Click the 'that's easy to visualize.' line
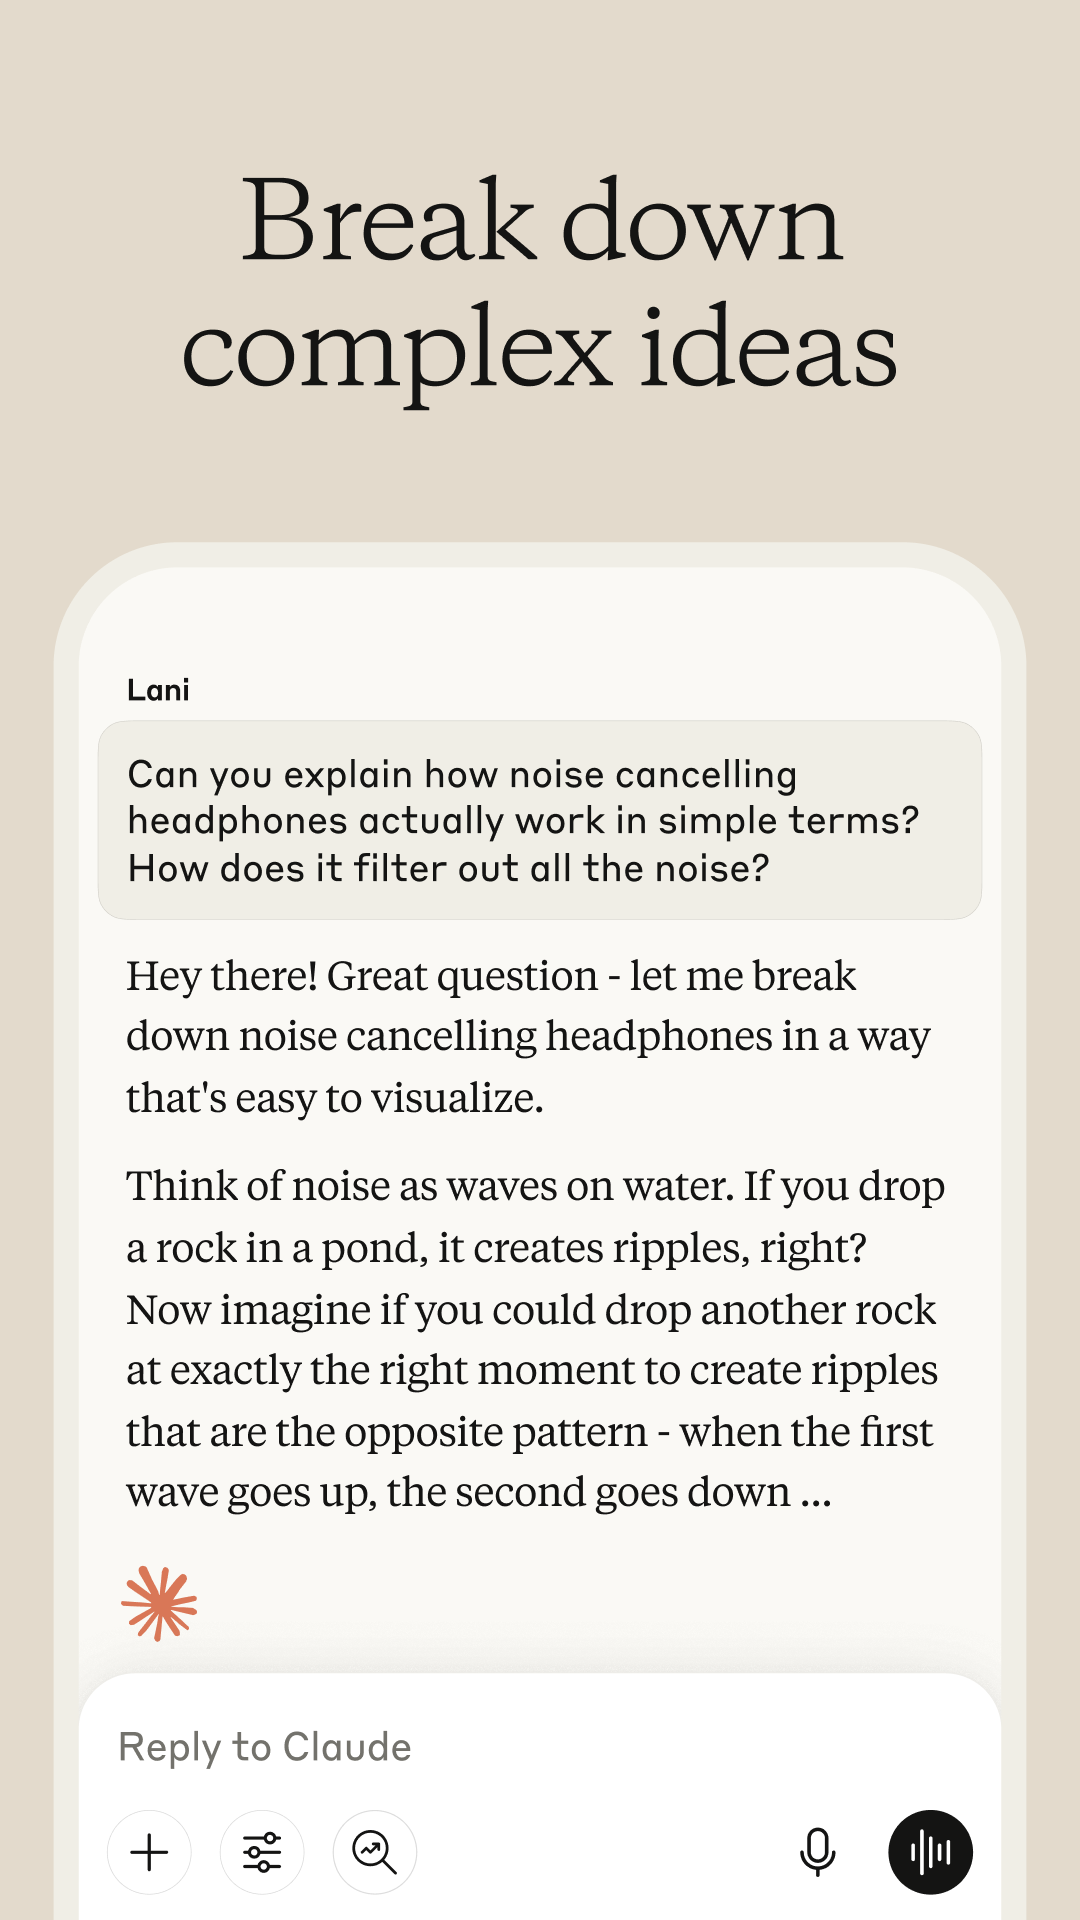This screenshot has height=1920, width=1080. click(334, 1098)
